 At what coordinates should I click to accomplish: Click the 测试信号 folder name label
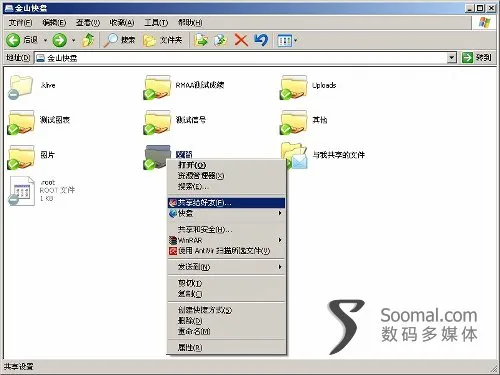tap(191, 120)
